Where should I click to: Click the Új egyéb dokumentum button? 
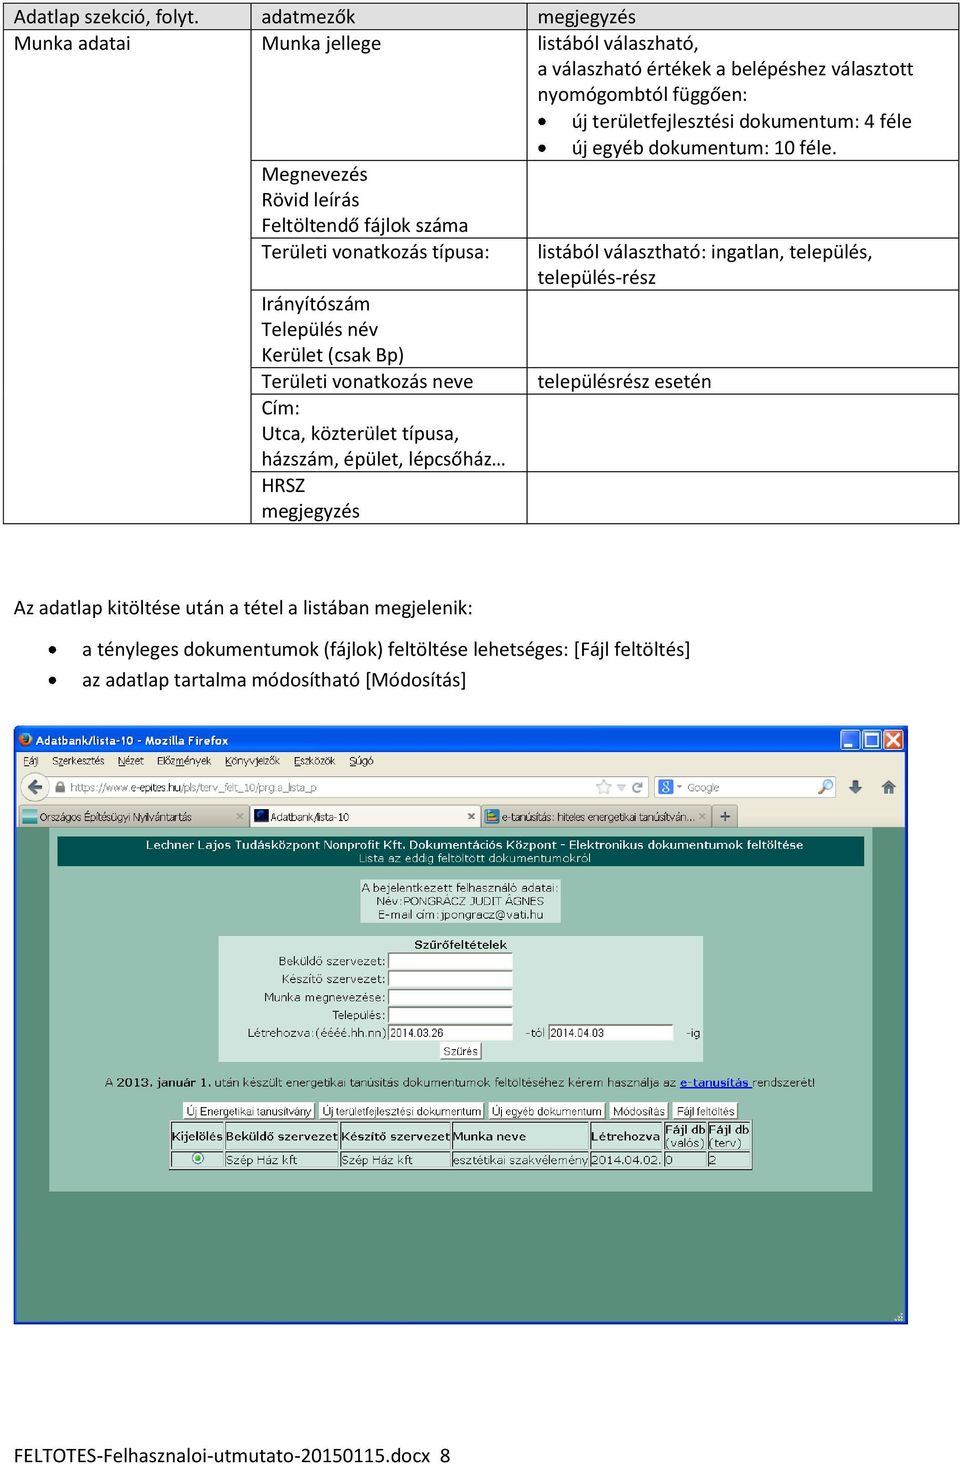pyautogui.click(x=547, y=1111)
